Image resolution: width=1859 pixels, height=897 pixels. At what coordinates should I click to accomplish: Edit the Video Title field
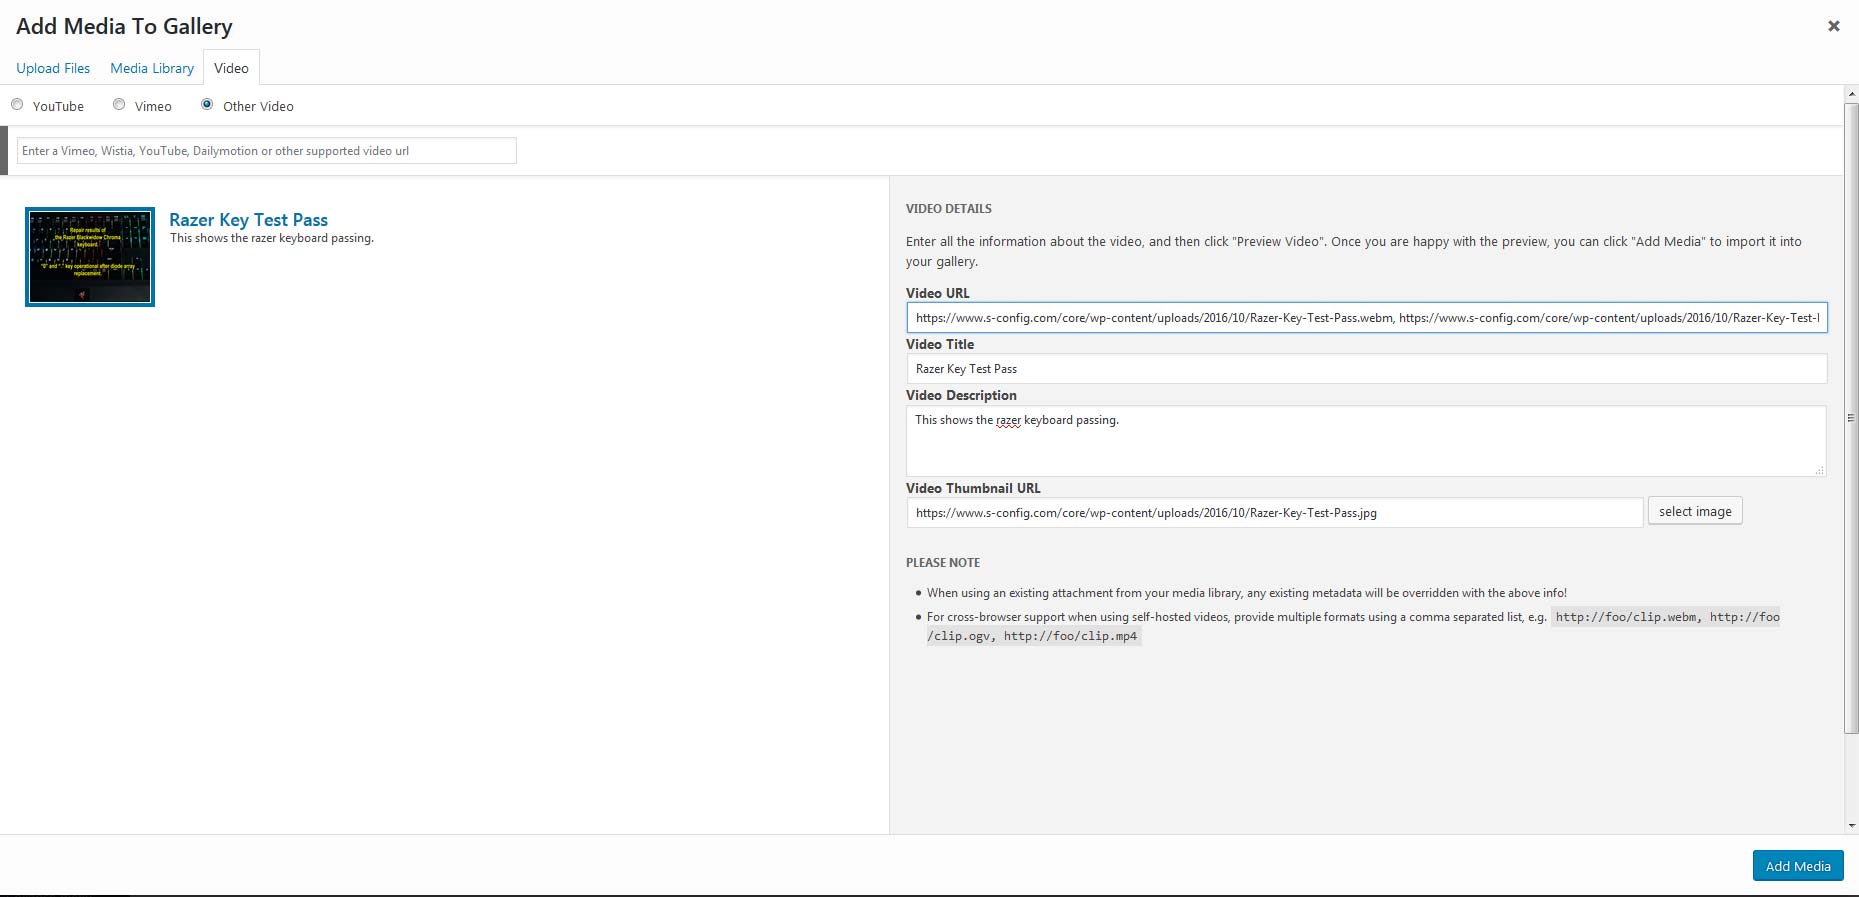(x=1366, y=369)
